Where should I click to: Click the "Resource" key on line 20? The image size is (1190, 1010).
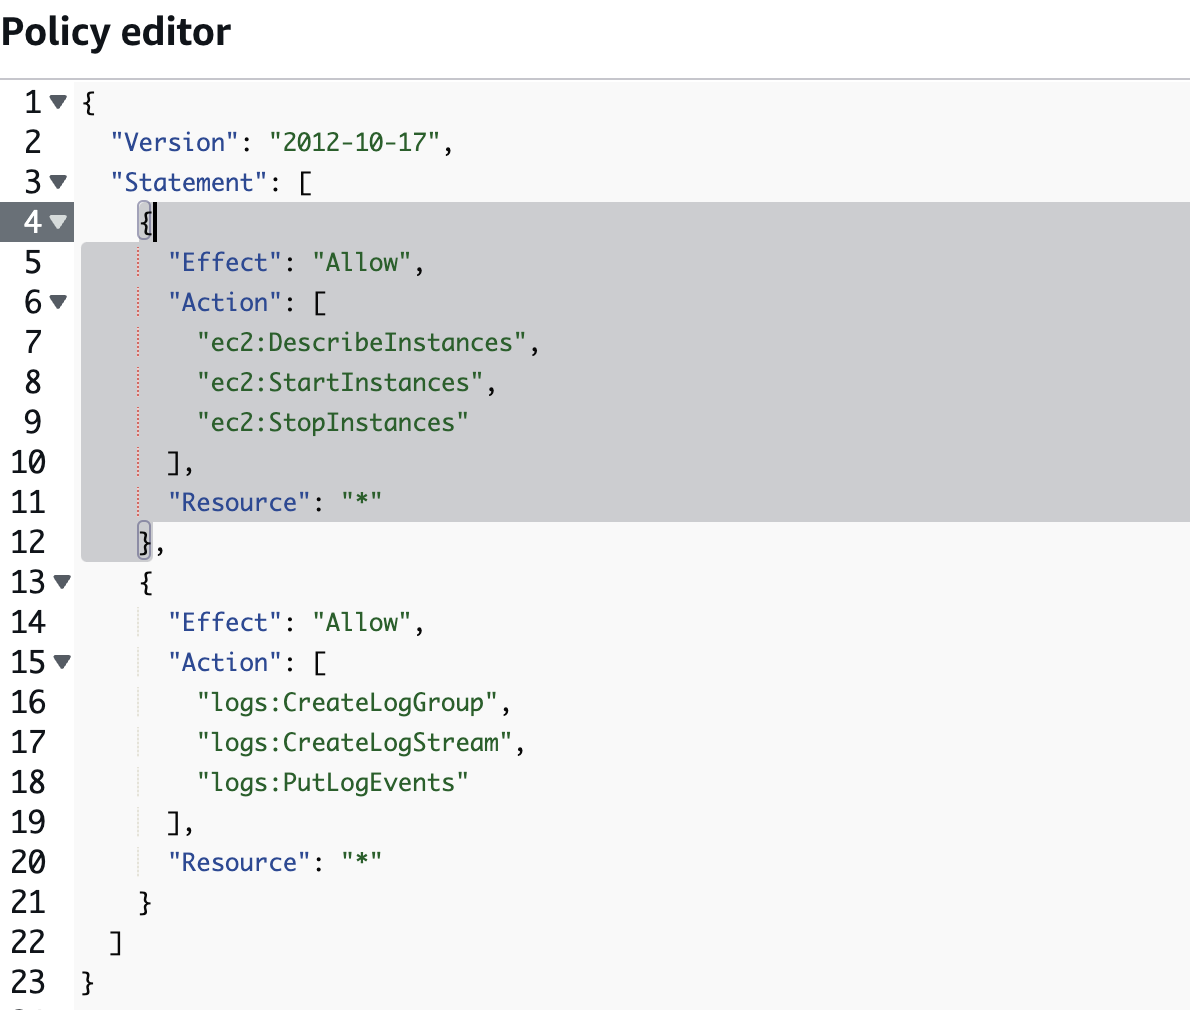[x=240, y=863]
